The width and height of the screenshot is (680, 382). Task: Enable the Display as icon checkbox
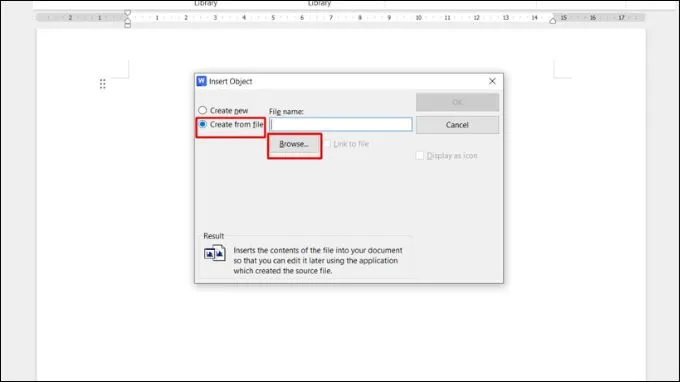click(419, 155)
